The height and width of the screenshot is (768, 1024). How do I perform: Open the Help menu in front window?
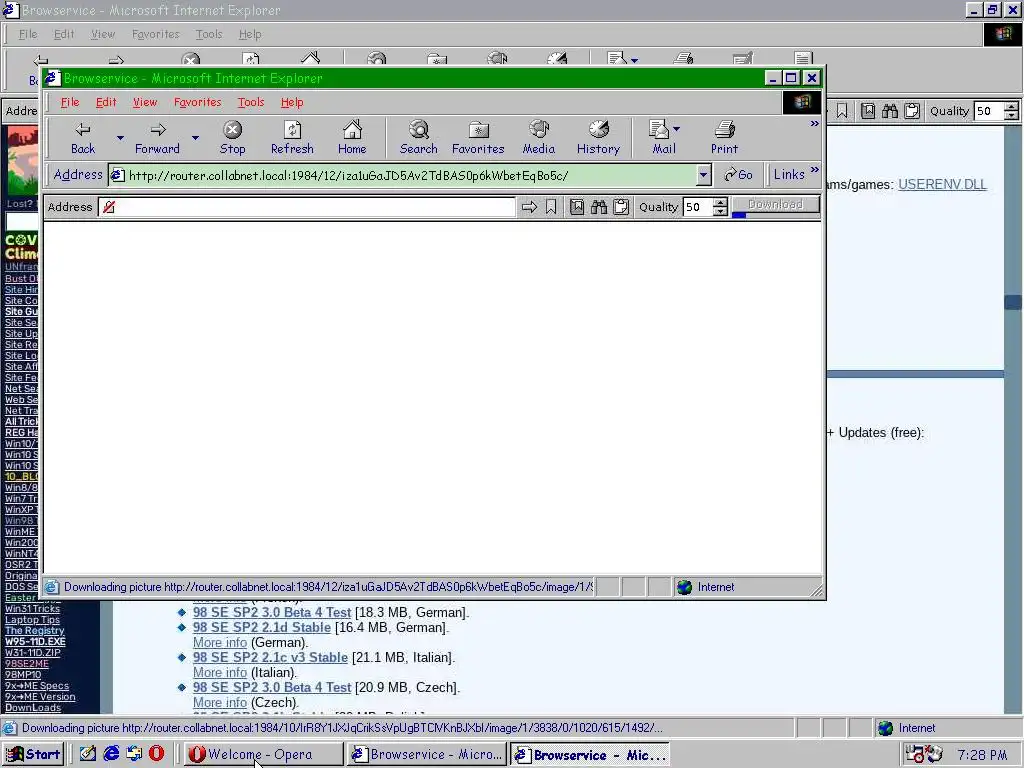[x=292, y=102]
